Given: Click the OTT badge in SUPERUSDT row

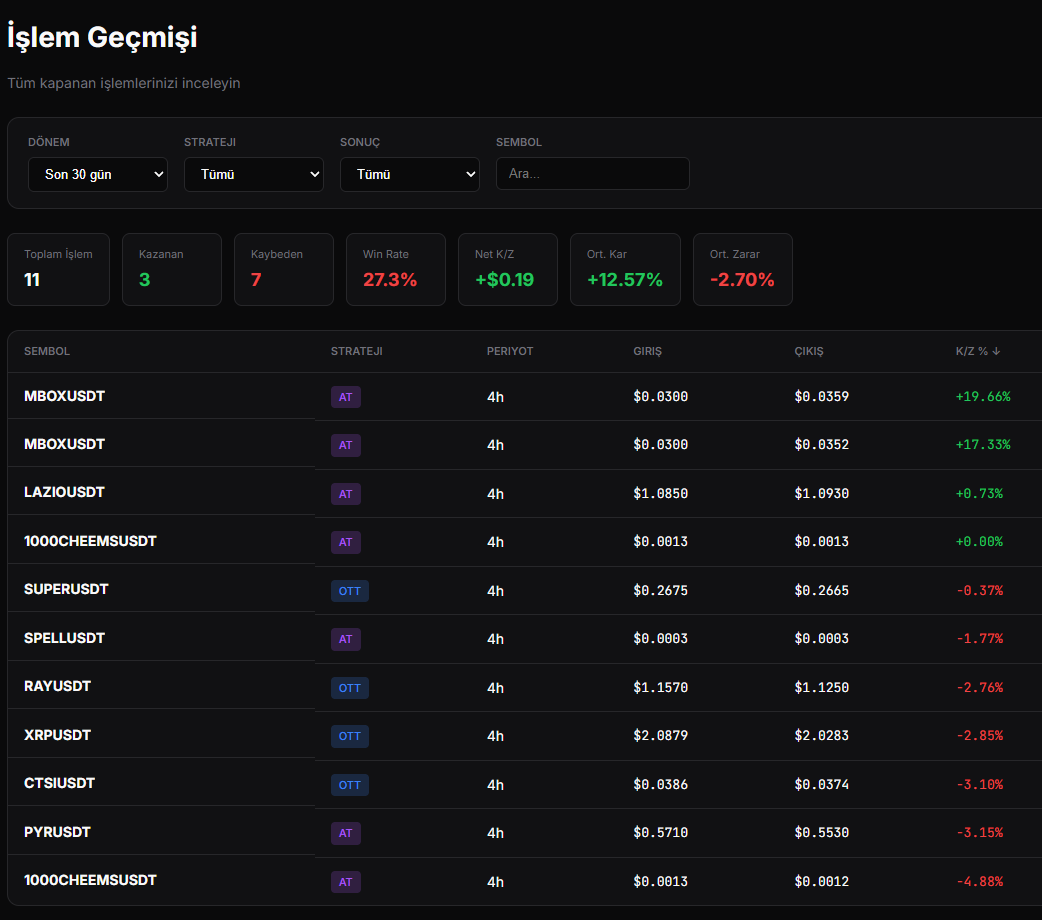Looking at the screenshot, I should point(350,591).
